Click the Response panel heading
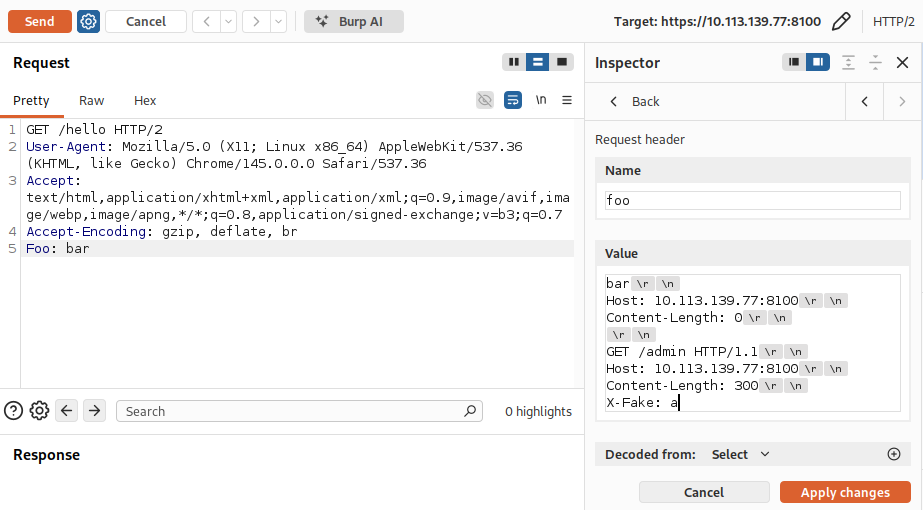 [x=47, y=455]
